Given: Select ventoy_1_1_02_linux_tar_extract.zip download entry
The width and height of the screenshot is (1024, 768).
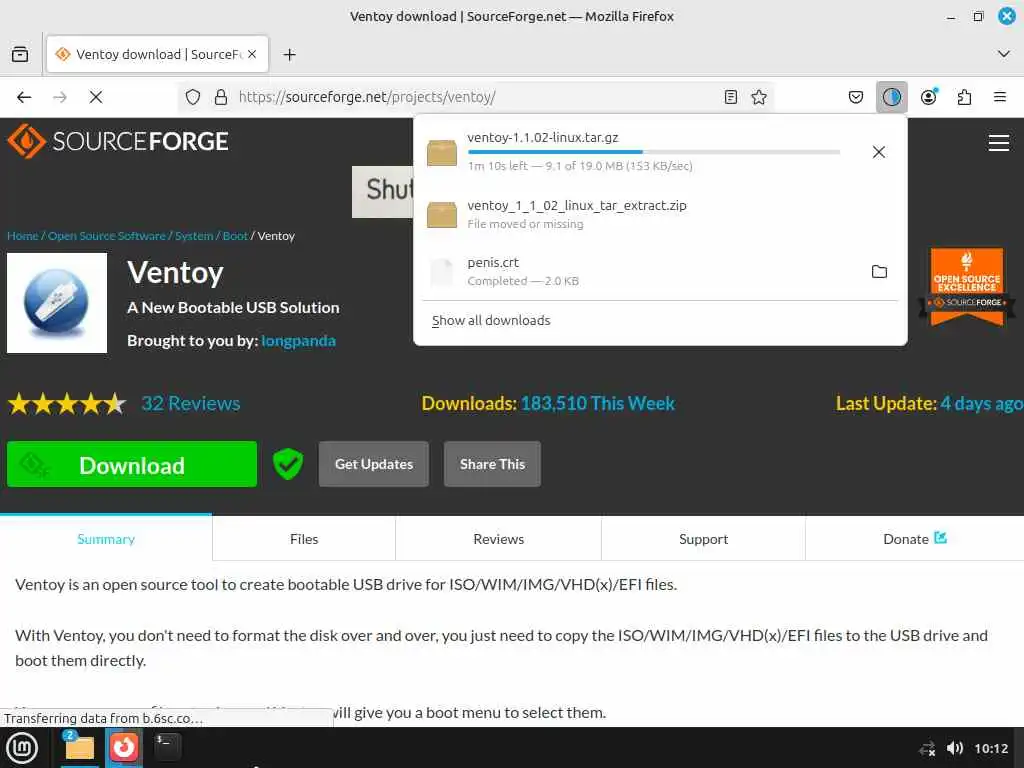Looking at the screenshot, I should pos(660,214).
